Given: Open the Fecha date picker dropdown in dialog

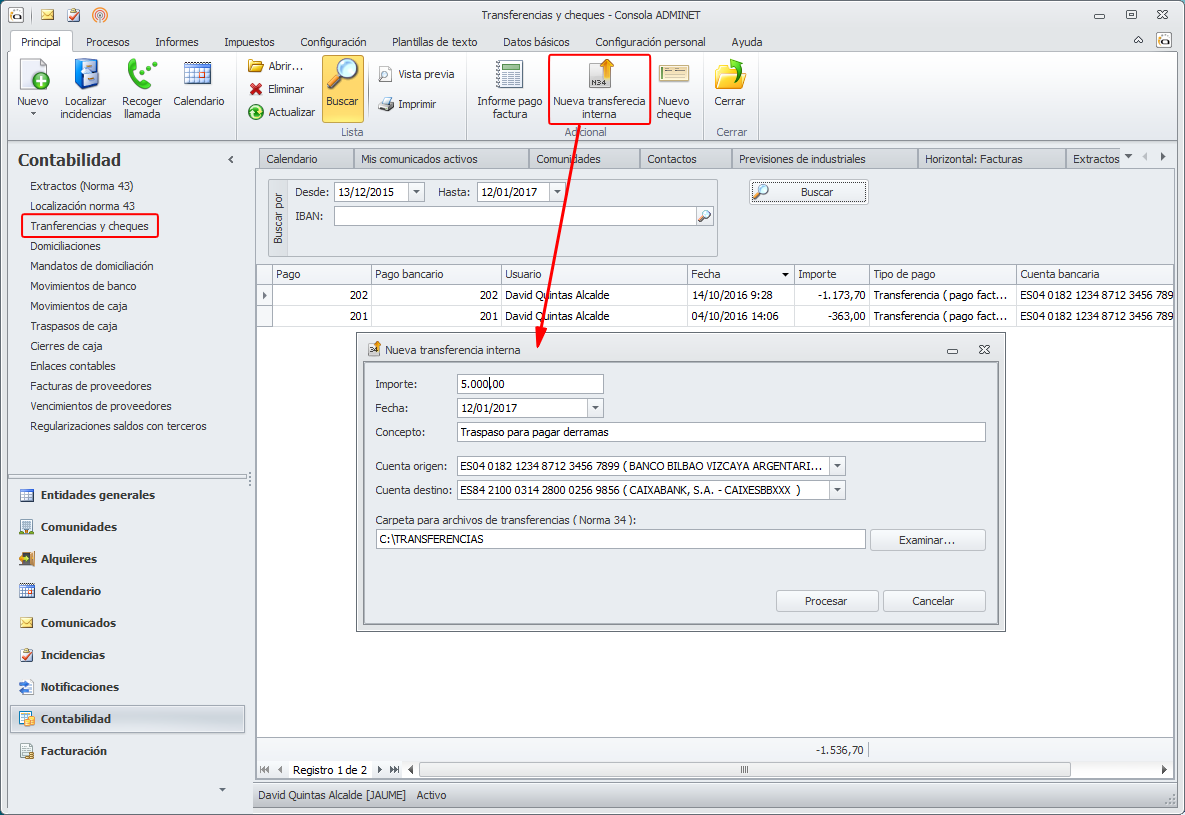Looking at the screenshot, I should (x=595, y=408).
